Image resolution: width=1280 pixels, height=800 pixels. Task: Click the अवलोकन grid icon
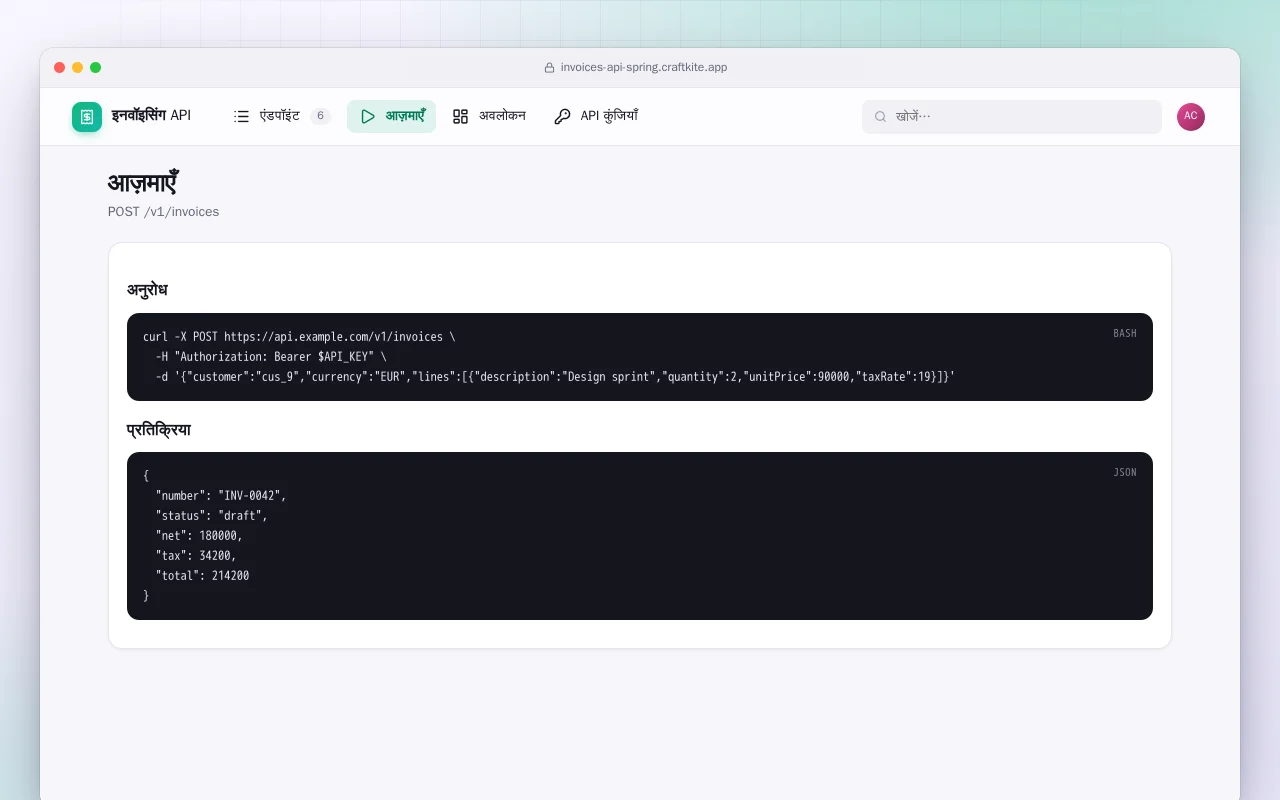pos(460,116)
